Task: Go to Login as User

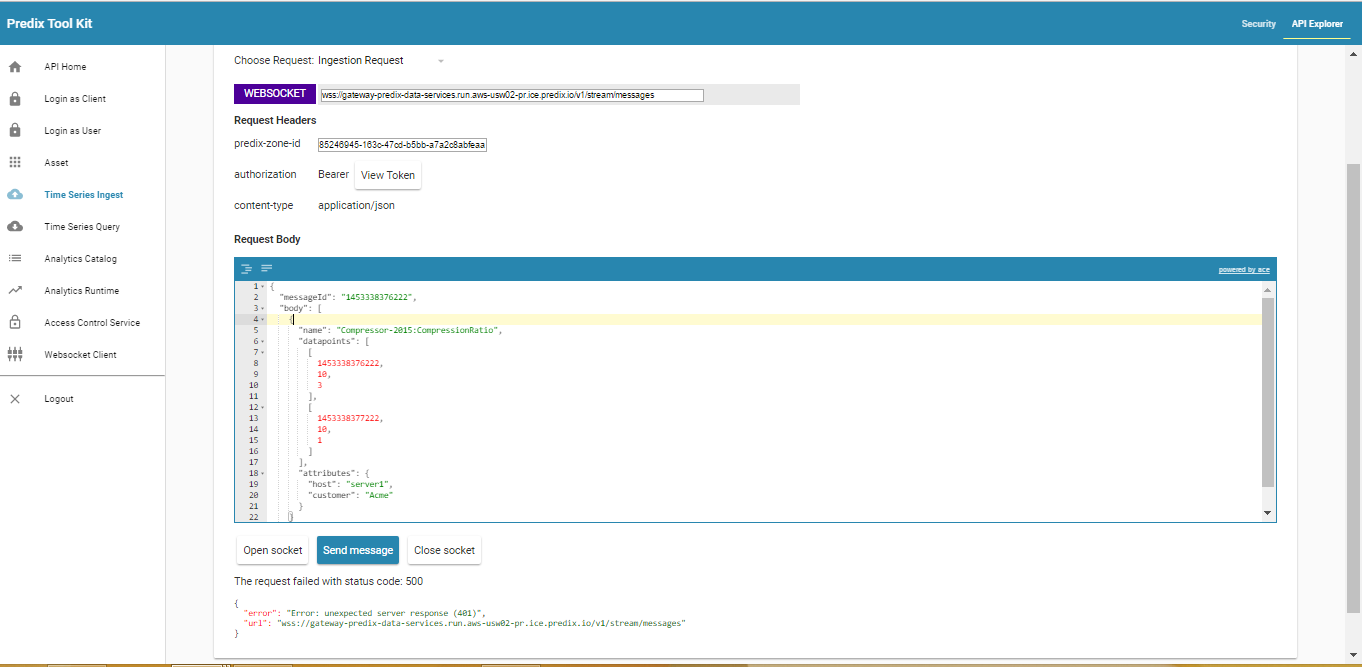Action: 72,131
